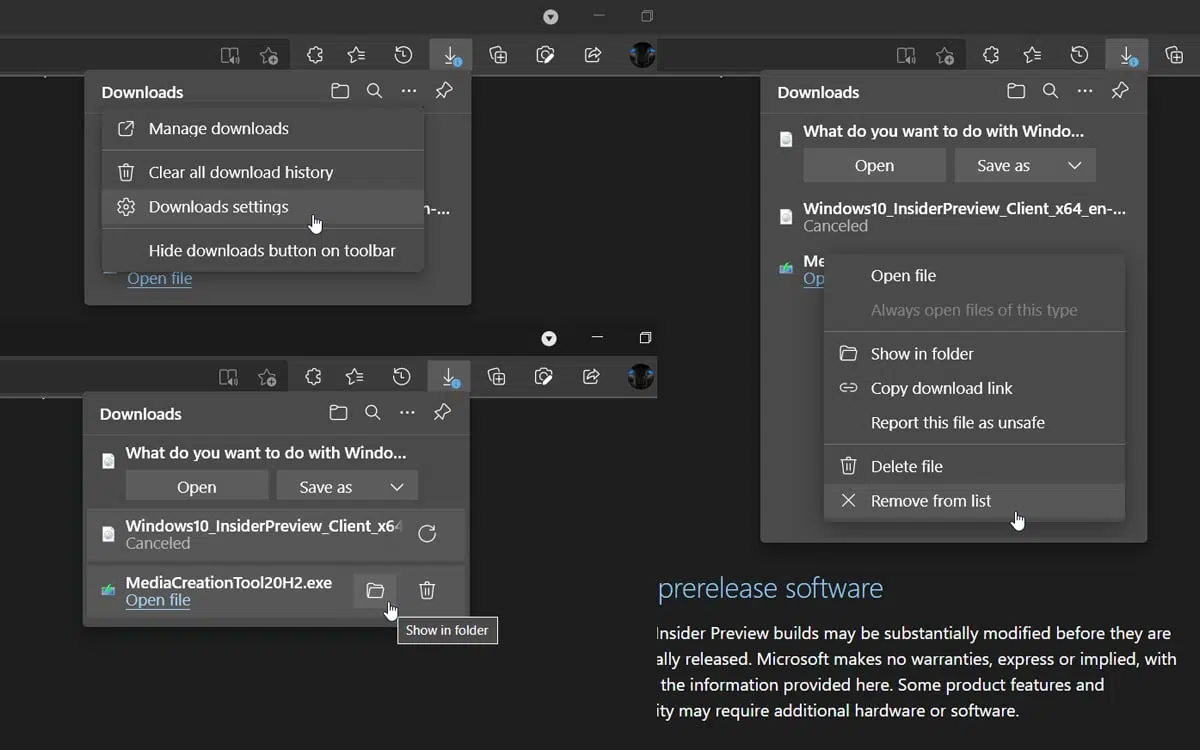Select Manage downloads menu entry
Image resolution: width=1200 pixels, height=750 pixels.
point(263,129)
